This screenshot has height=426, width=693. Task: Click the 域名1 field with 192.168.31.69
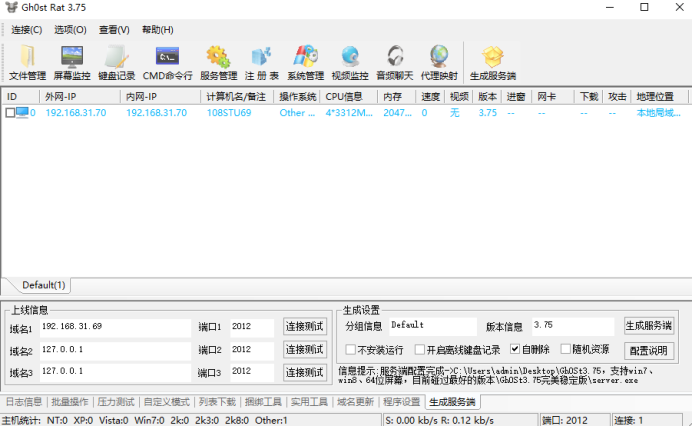(115, 327)
